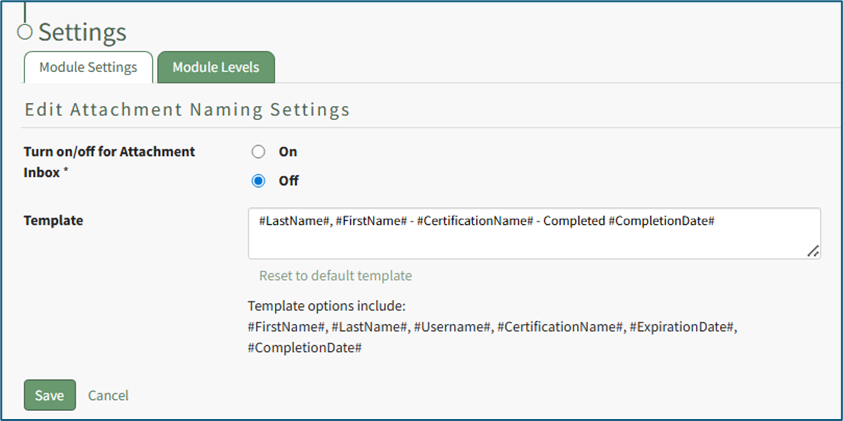Click the "On" label text
843x421 pixels.
click(288, 152)
